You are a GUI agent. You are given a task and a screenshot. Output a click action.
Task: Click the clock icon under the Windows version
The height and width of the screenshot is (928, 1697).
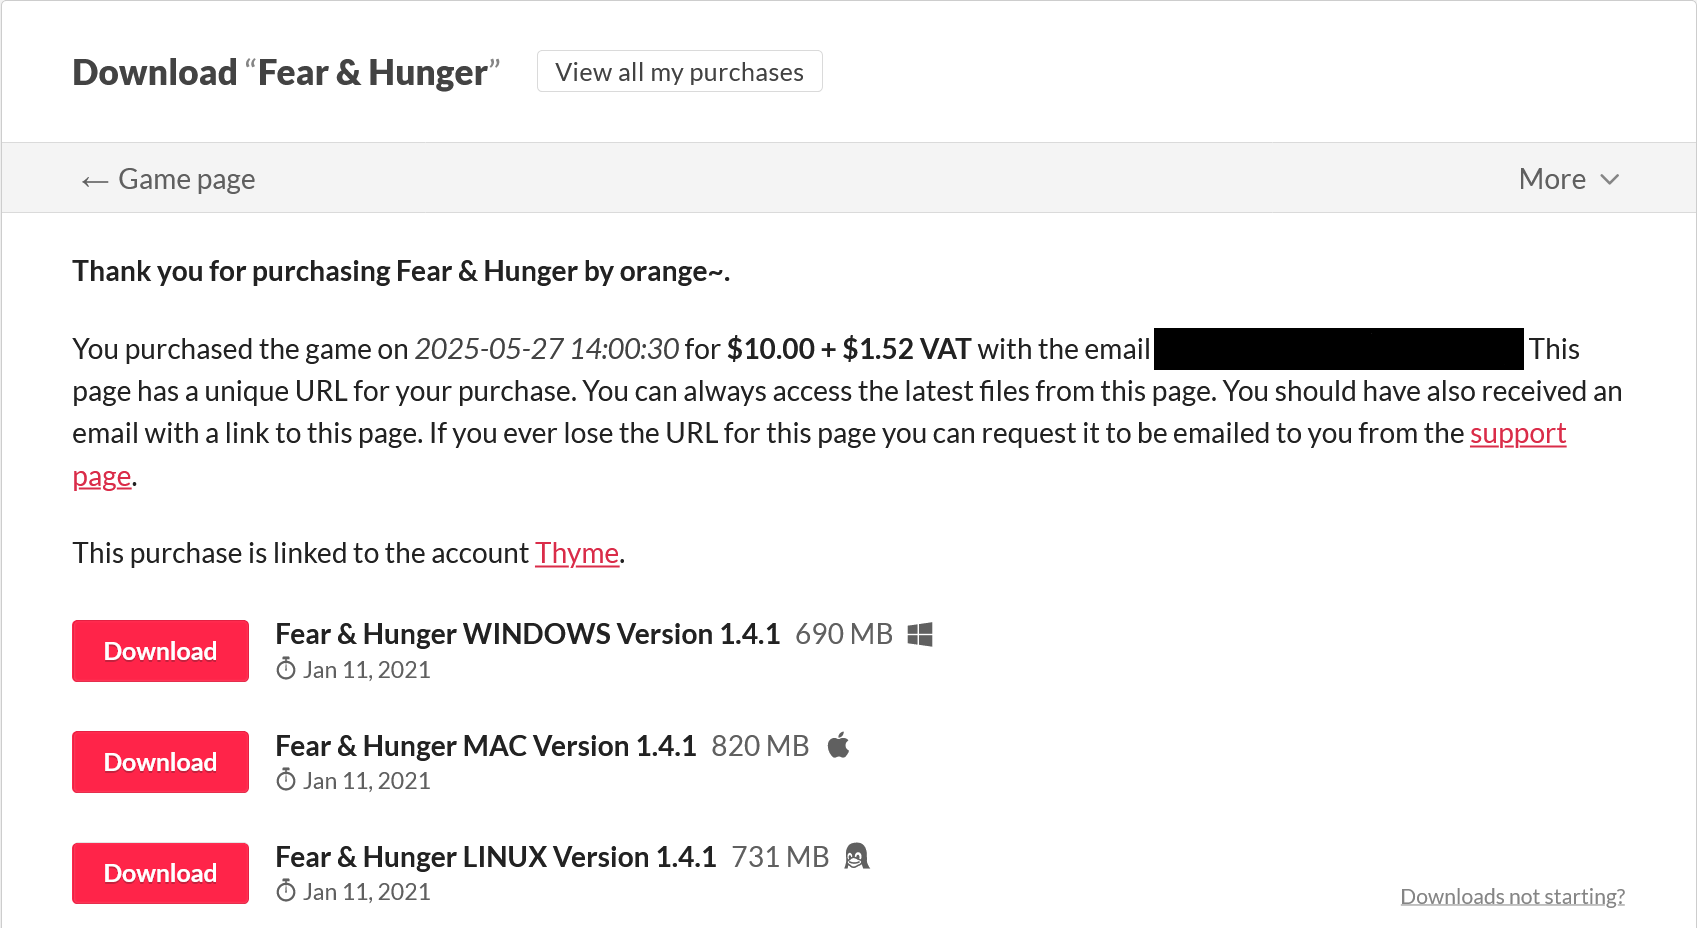[286, 669]
